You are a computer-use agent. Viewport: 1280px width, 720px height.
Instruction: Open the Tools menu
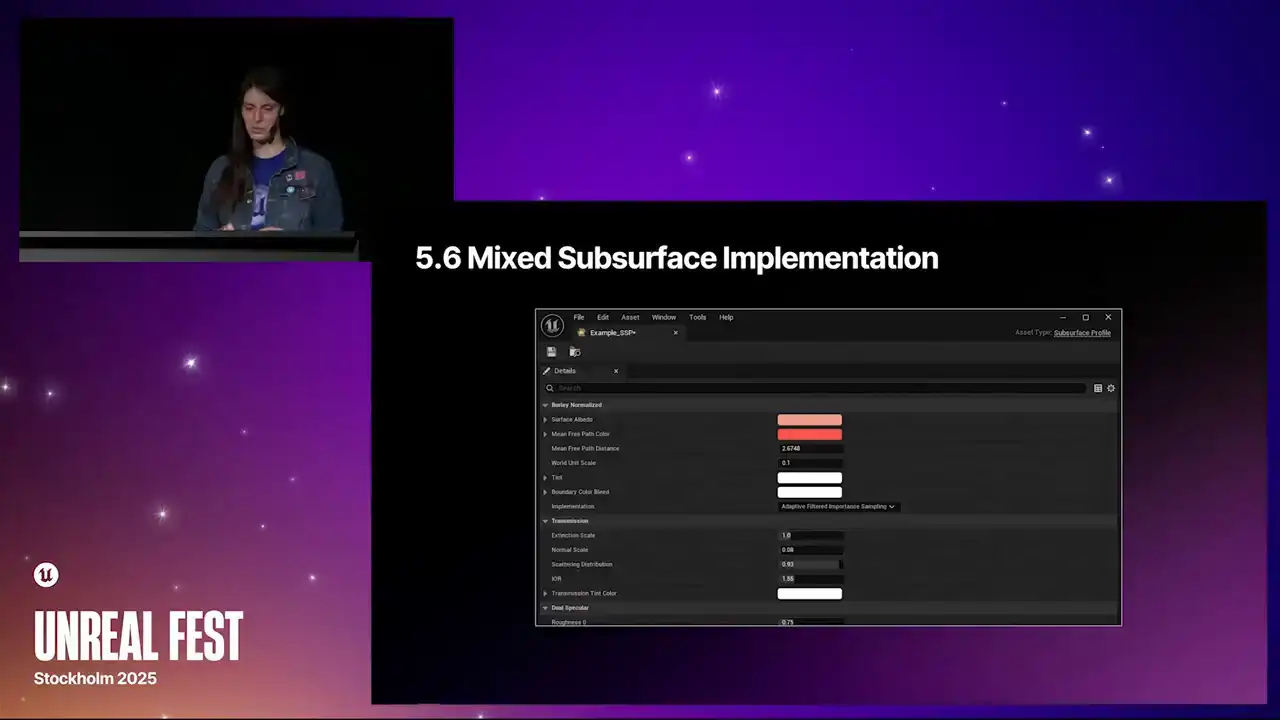click(x=697, y=317)
